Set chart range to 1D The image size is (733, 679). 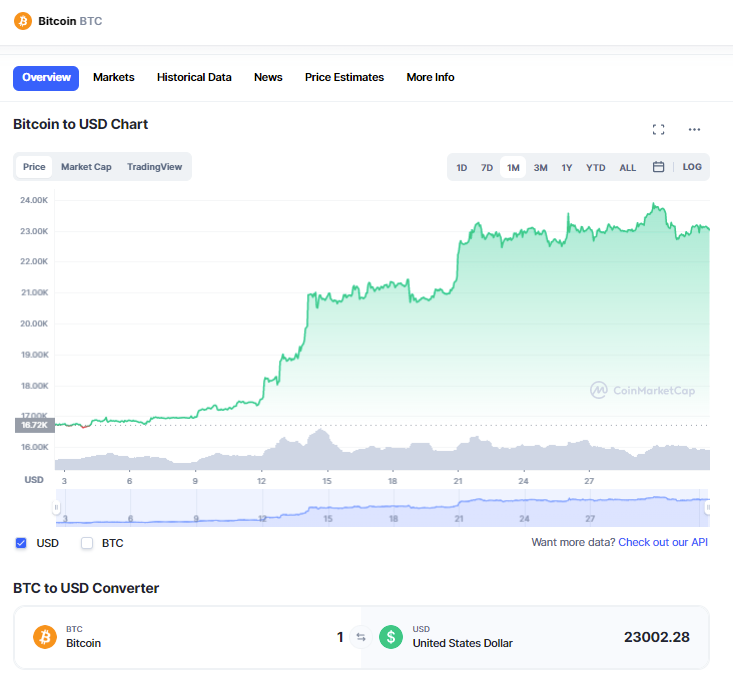(x=461, y=167)
